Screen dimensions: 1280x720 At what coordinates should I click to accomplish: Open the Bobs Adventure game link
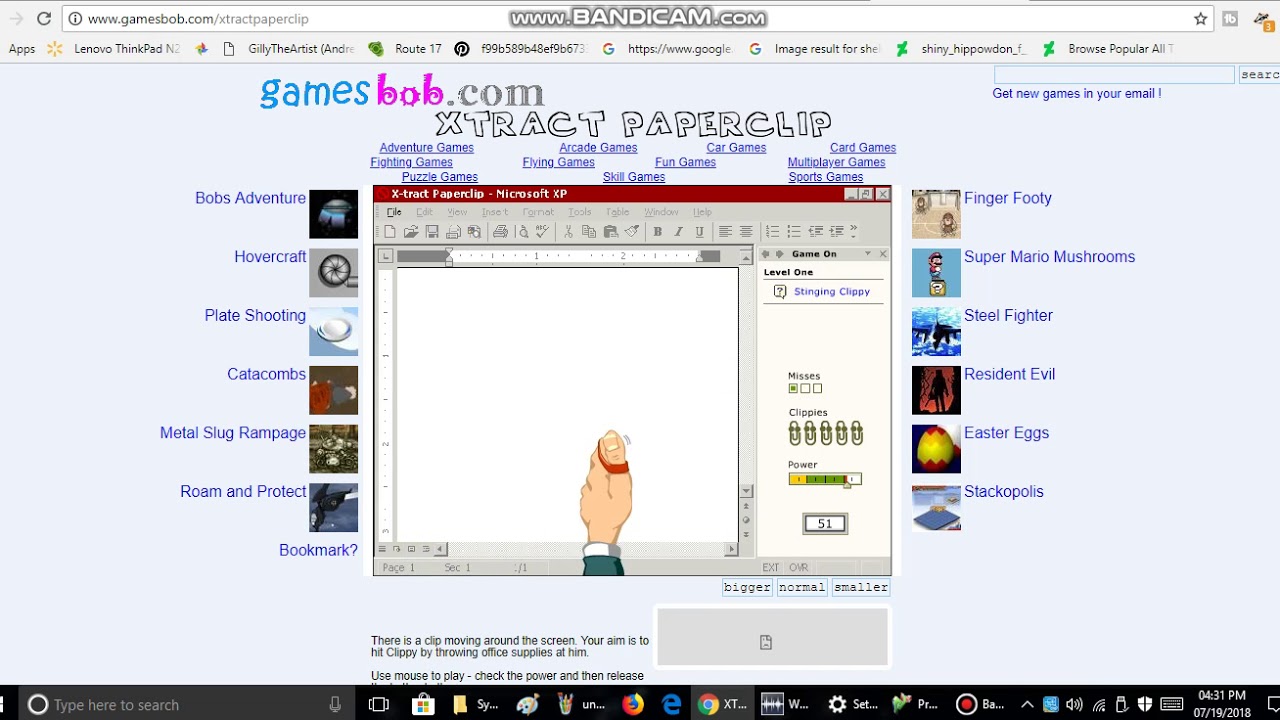click(x=250, y=198)
